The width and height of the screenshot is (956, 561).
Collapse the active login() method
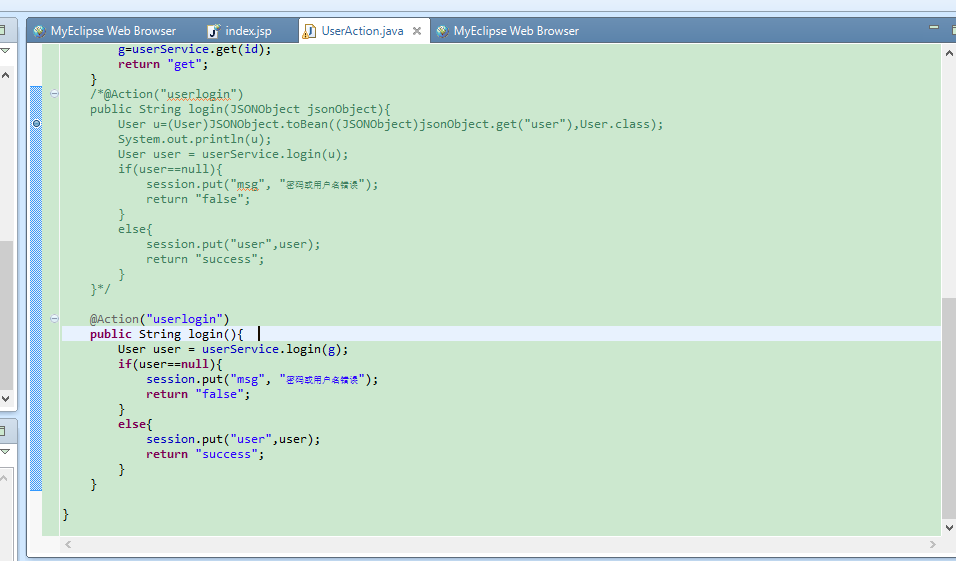pos(54,319)
